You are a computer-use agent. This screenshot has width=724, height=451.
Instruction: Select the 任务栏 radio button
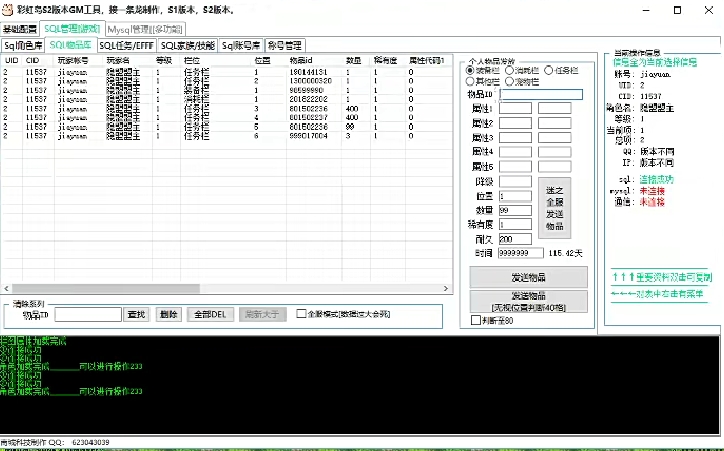pos(549,70)
